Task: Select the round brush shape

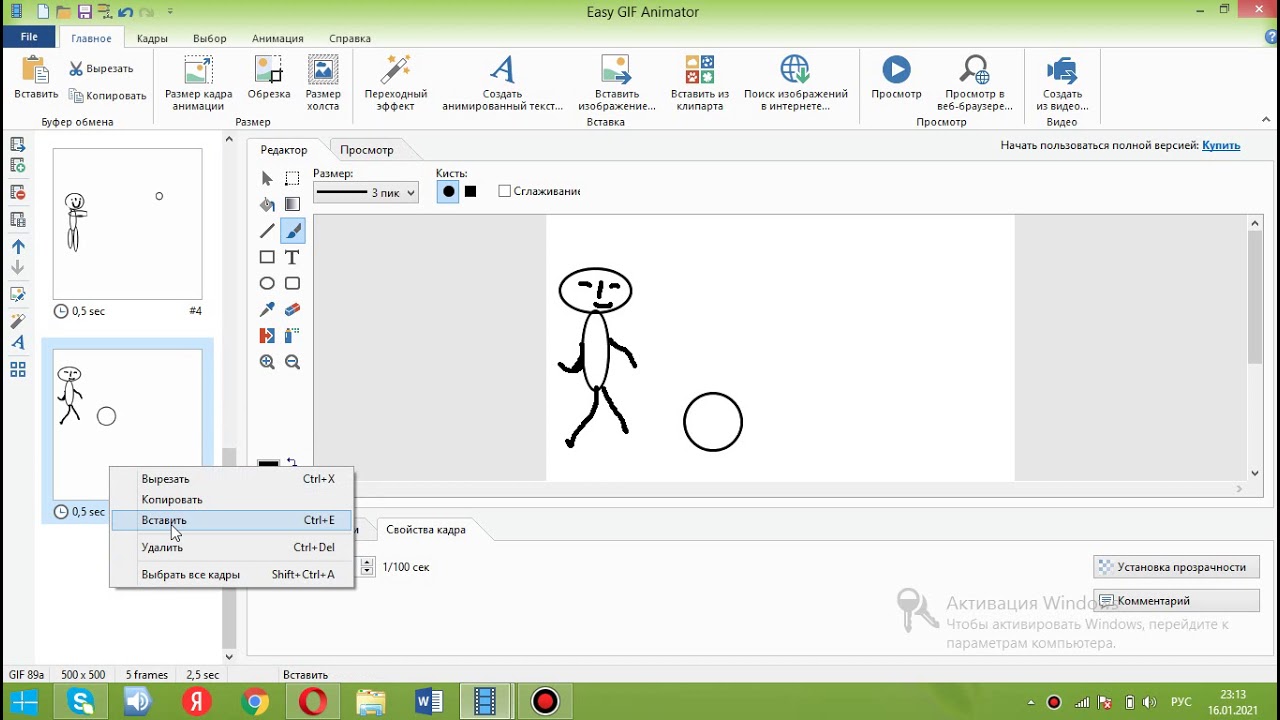Action: tap(448, 192)
